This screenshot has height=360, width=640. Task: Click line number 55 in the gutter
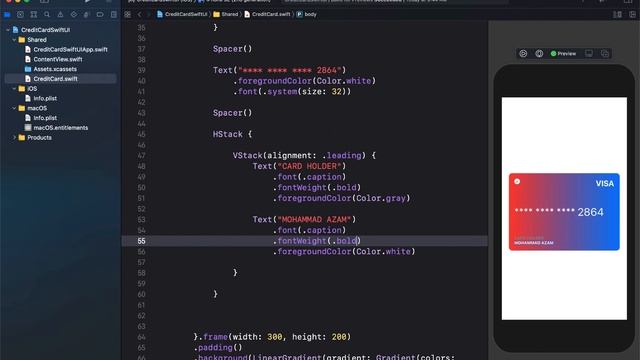(x=141, y=241)
